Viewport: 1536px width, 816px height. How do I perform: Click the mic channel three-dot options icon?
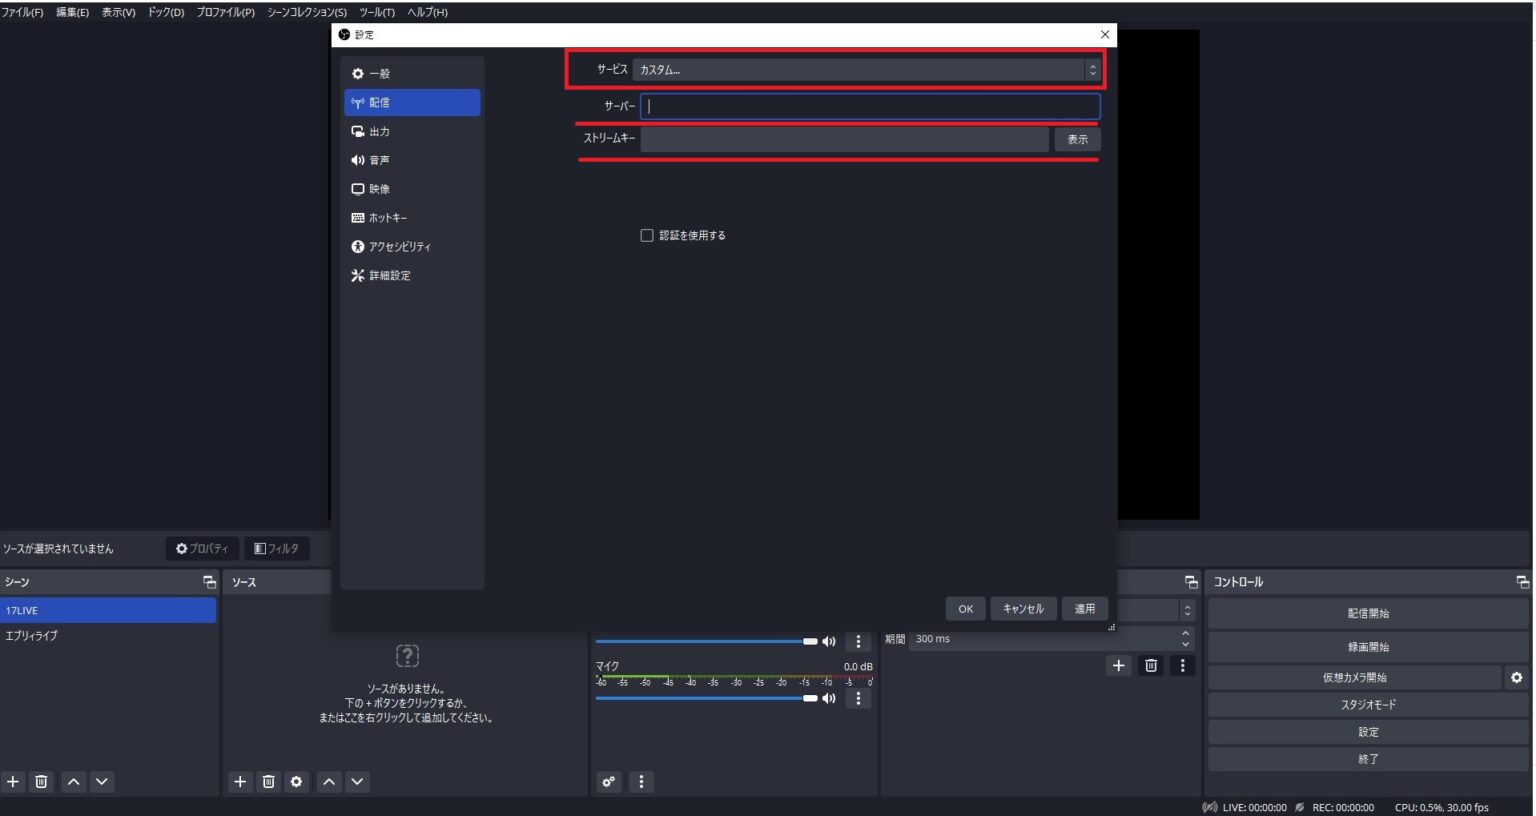coord(858,698)
